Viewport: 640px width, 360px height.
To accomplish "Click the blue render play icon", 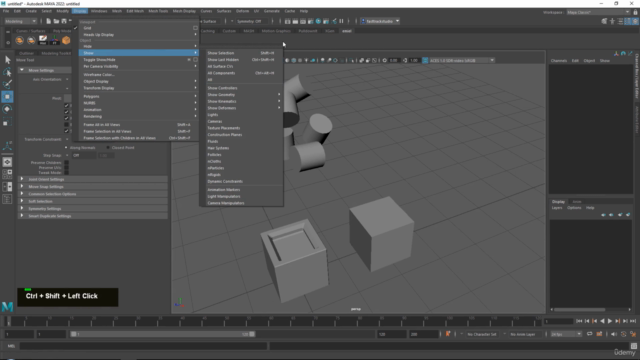I will 318,21.
